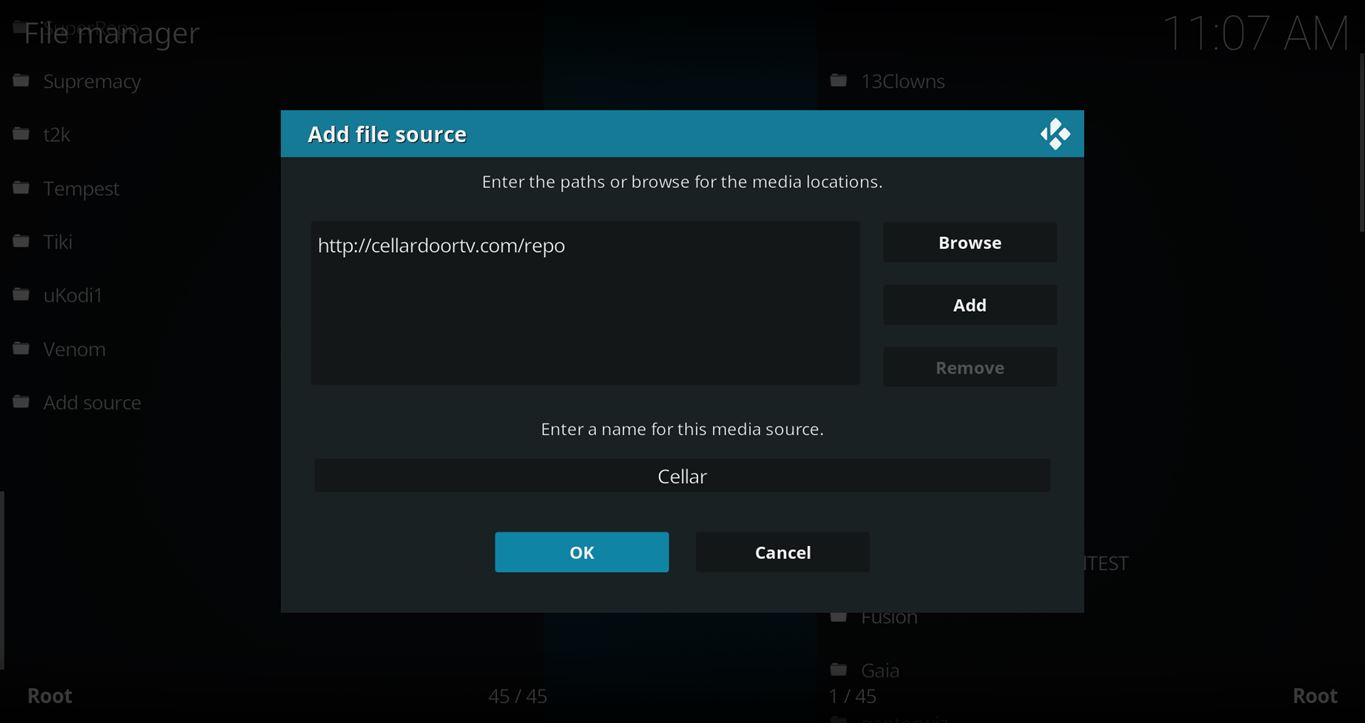Click the Venom folder icon

pos(21,349)
